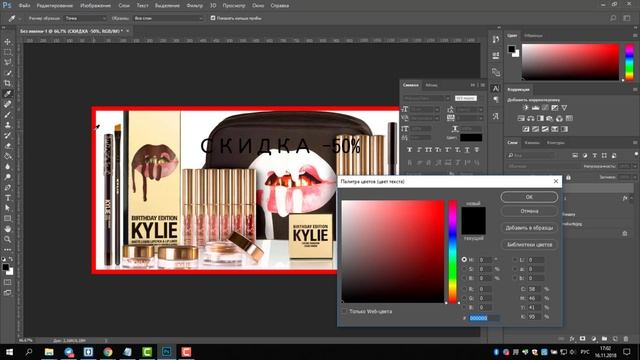Screen dimensions: 640x360
Task: Add a Levels adjustment layer
Action: click(536, 108)
